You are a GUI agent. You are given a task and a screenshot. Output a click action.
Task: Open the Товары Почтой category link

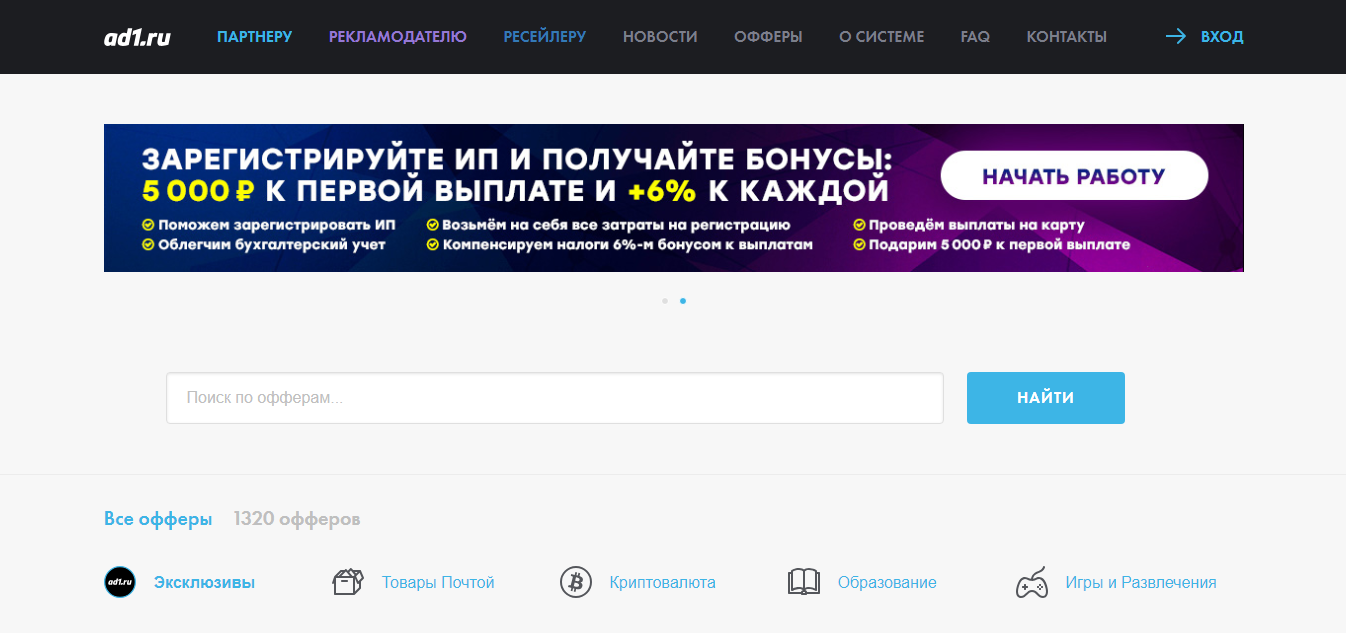[x=438, y=582]
